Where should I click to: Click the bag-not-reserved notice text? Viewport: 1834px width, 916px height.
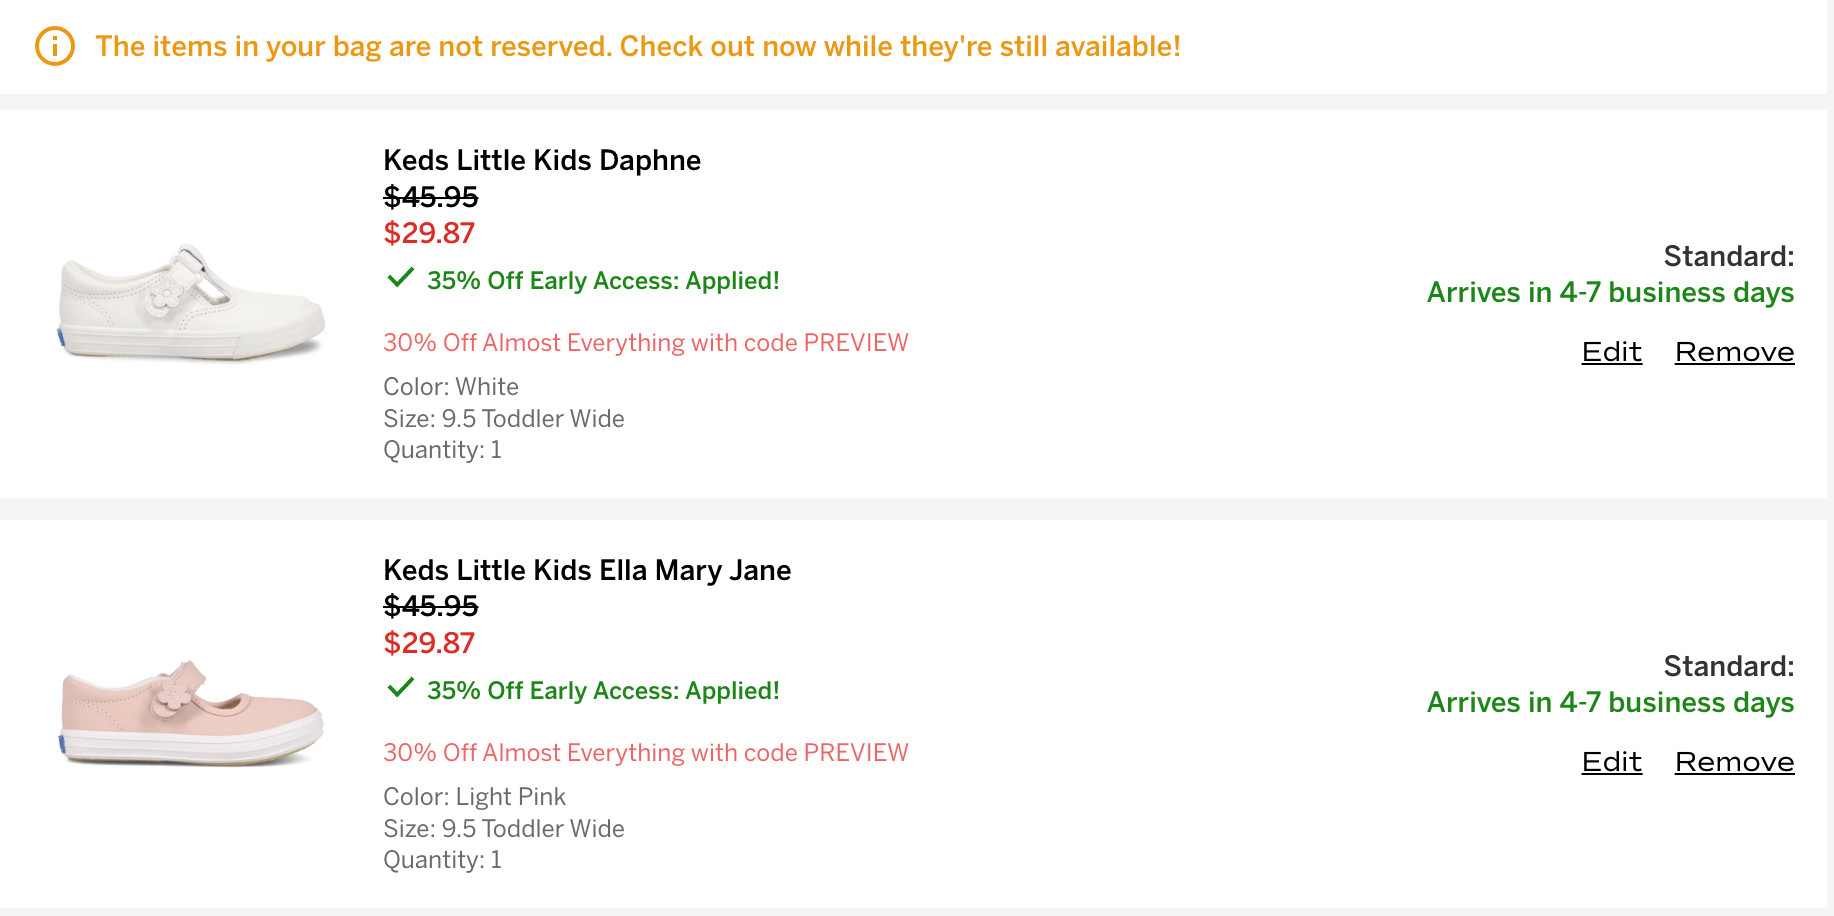pyautogui.click(x=638, y=46)
